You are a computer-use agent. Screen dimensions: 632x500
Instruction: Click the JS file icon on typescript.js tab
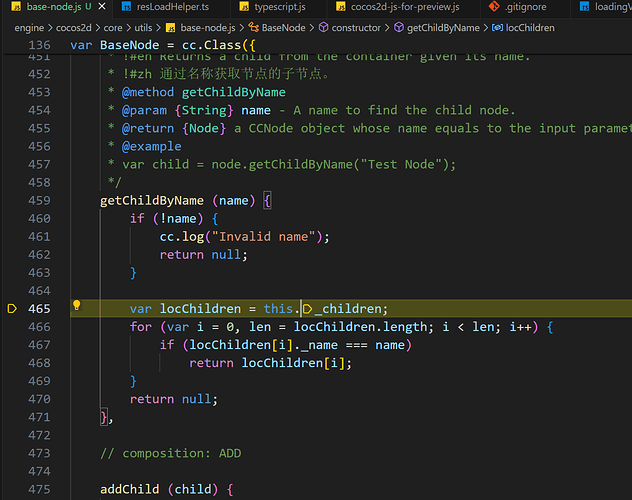(x=244, y=7)
